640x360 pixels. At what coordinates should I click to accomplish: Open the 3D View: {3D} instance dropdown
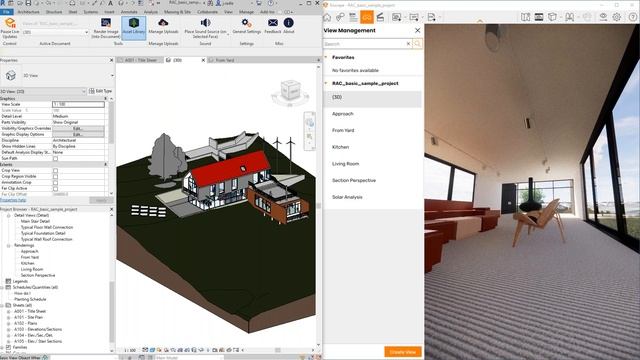point(43,91)
